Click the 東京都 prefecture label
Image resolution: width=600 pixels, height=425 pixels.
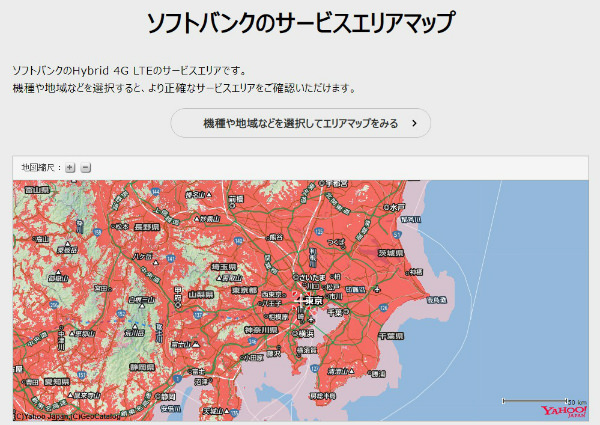[245, 290]
